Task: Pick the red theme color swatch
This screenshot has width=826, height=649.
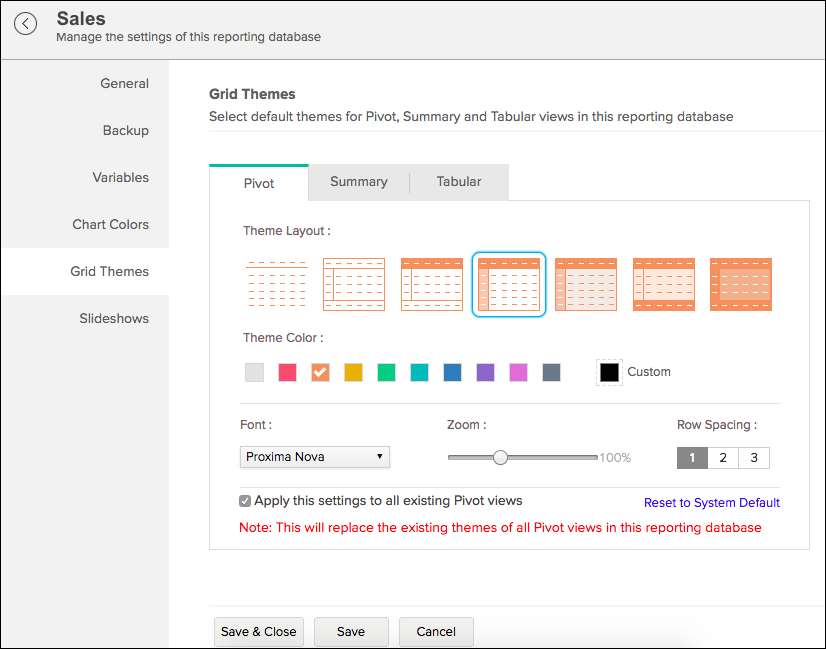Action: (x=287, y=372)
